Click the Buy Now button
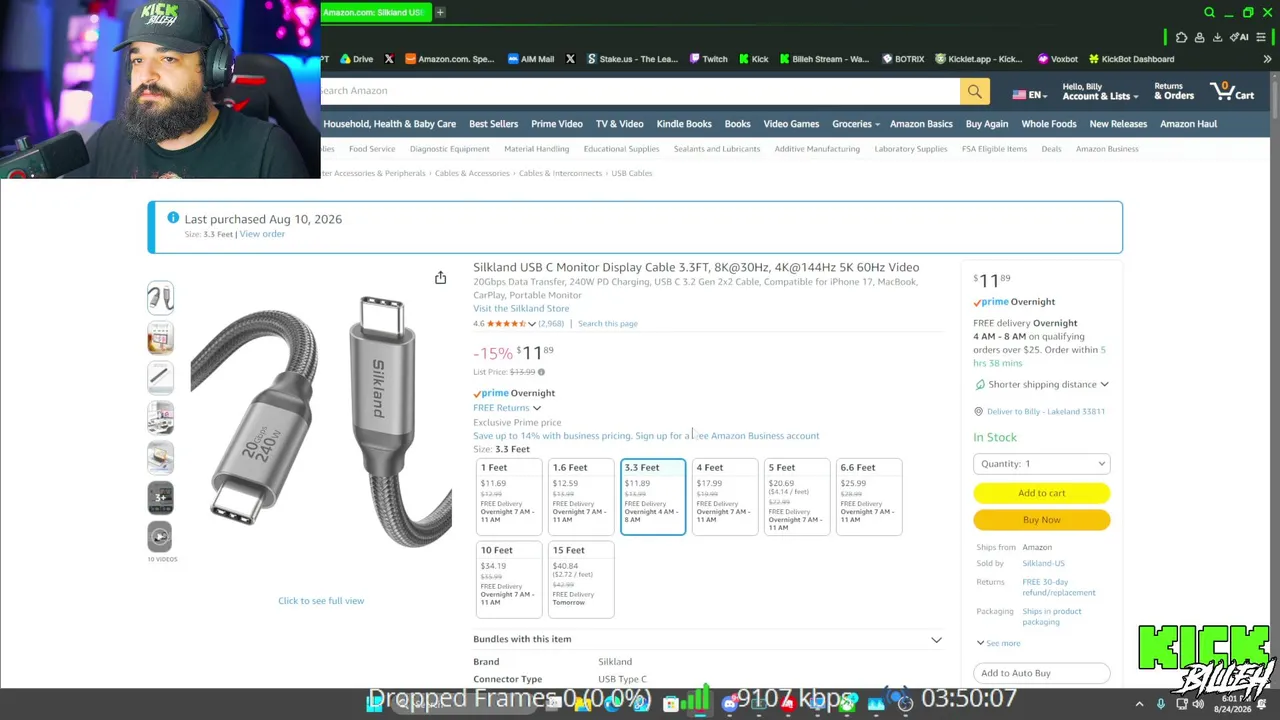The width and height of the screenshot is (1280, 720). click(x=1041, y=520)
